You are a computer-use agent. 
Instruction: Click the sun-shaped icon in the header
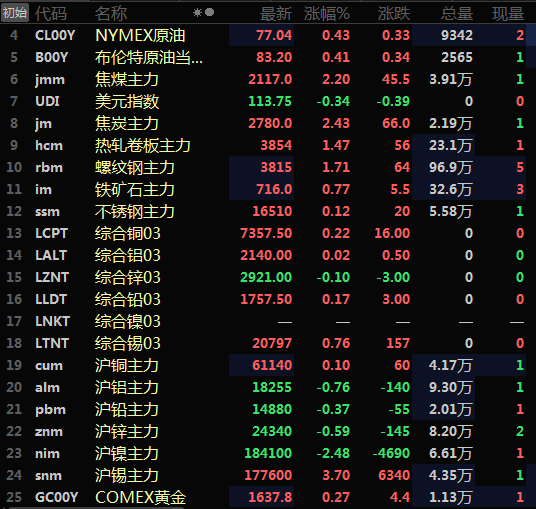tap(197, 13)
